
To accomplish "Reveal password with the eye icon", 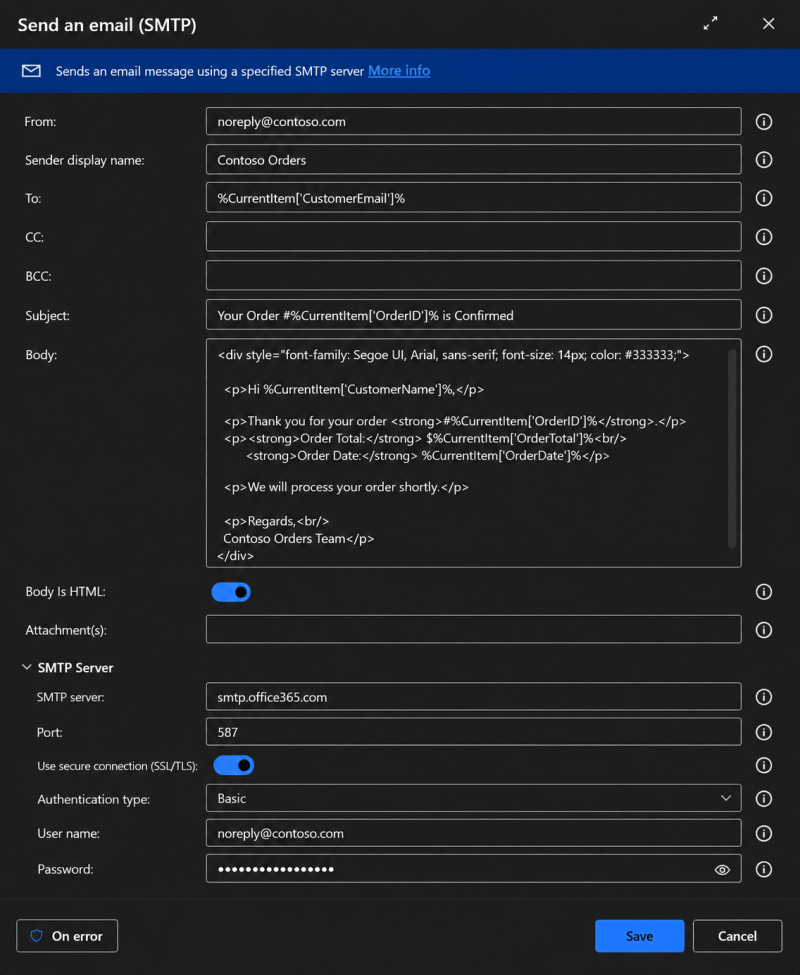I will coord(722,870).
